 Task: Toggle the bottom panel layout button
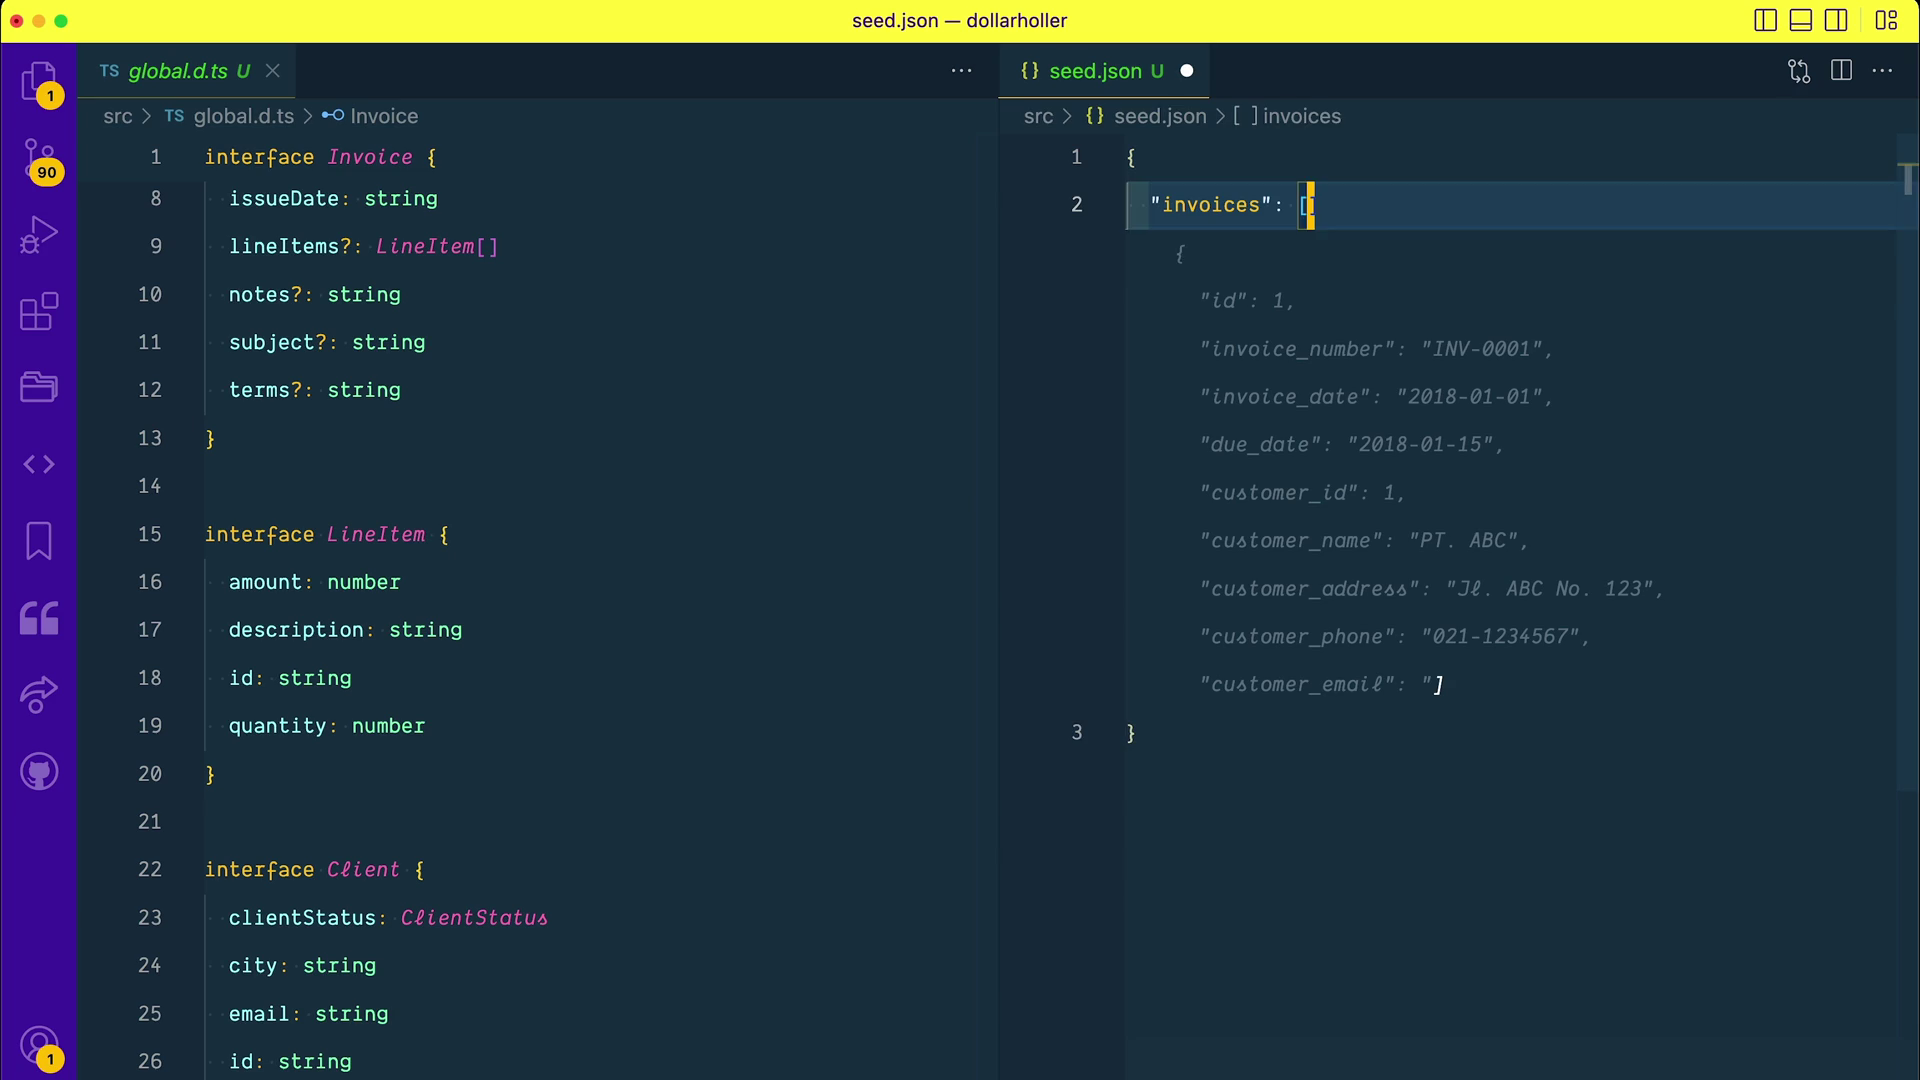[x=1801, y=20]
